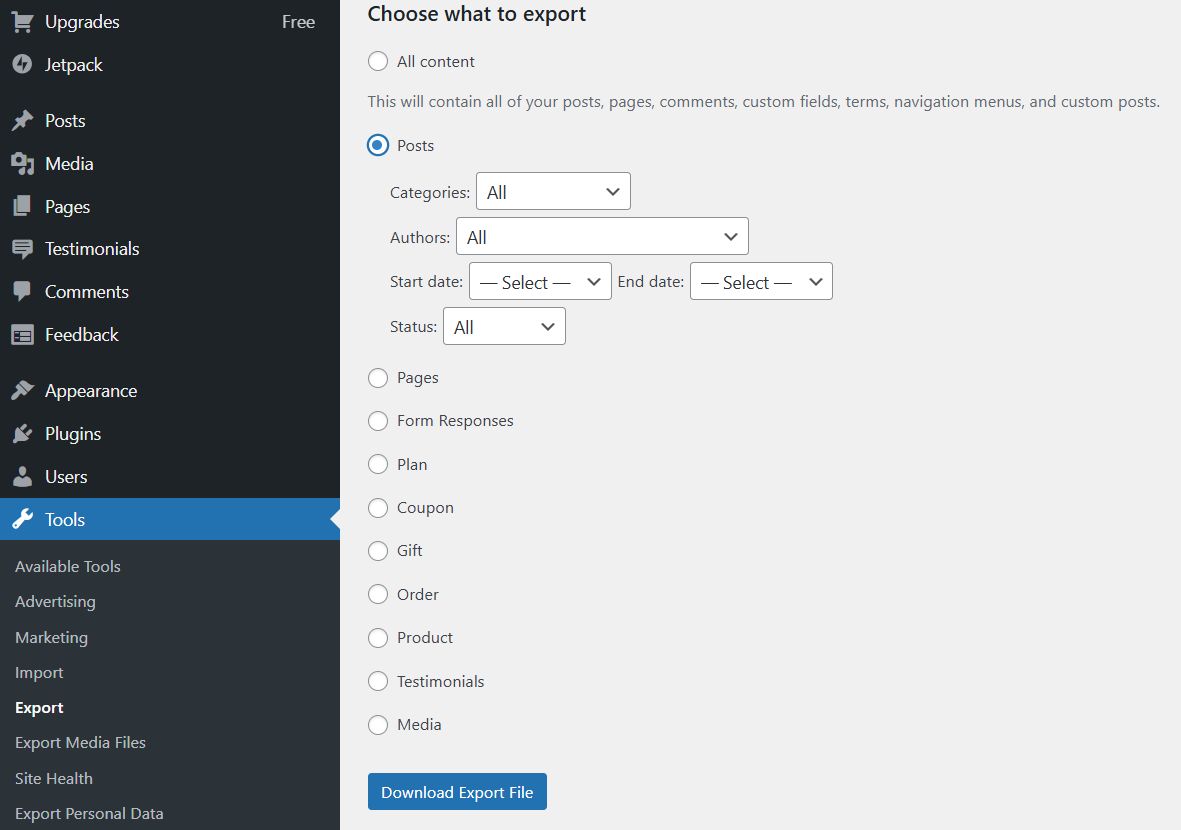Select the Posts pin icon in sidebar

pos(22,120)
